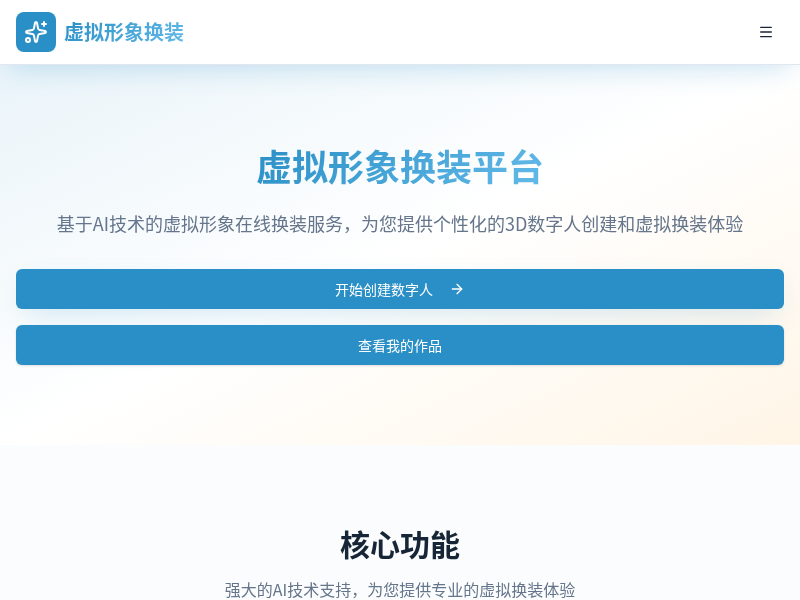Viewport: 800px width, 600px height.
Task: Click the right arrow icon in the create button
Action: click(x=457, y=289)
